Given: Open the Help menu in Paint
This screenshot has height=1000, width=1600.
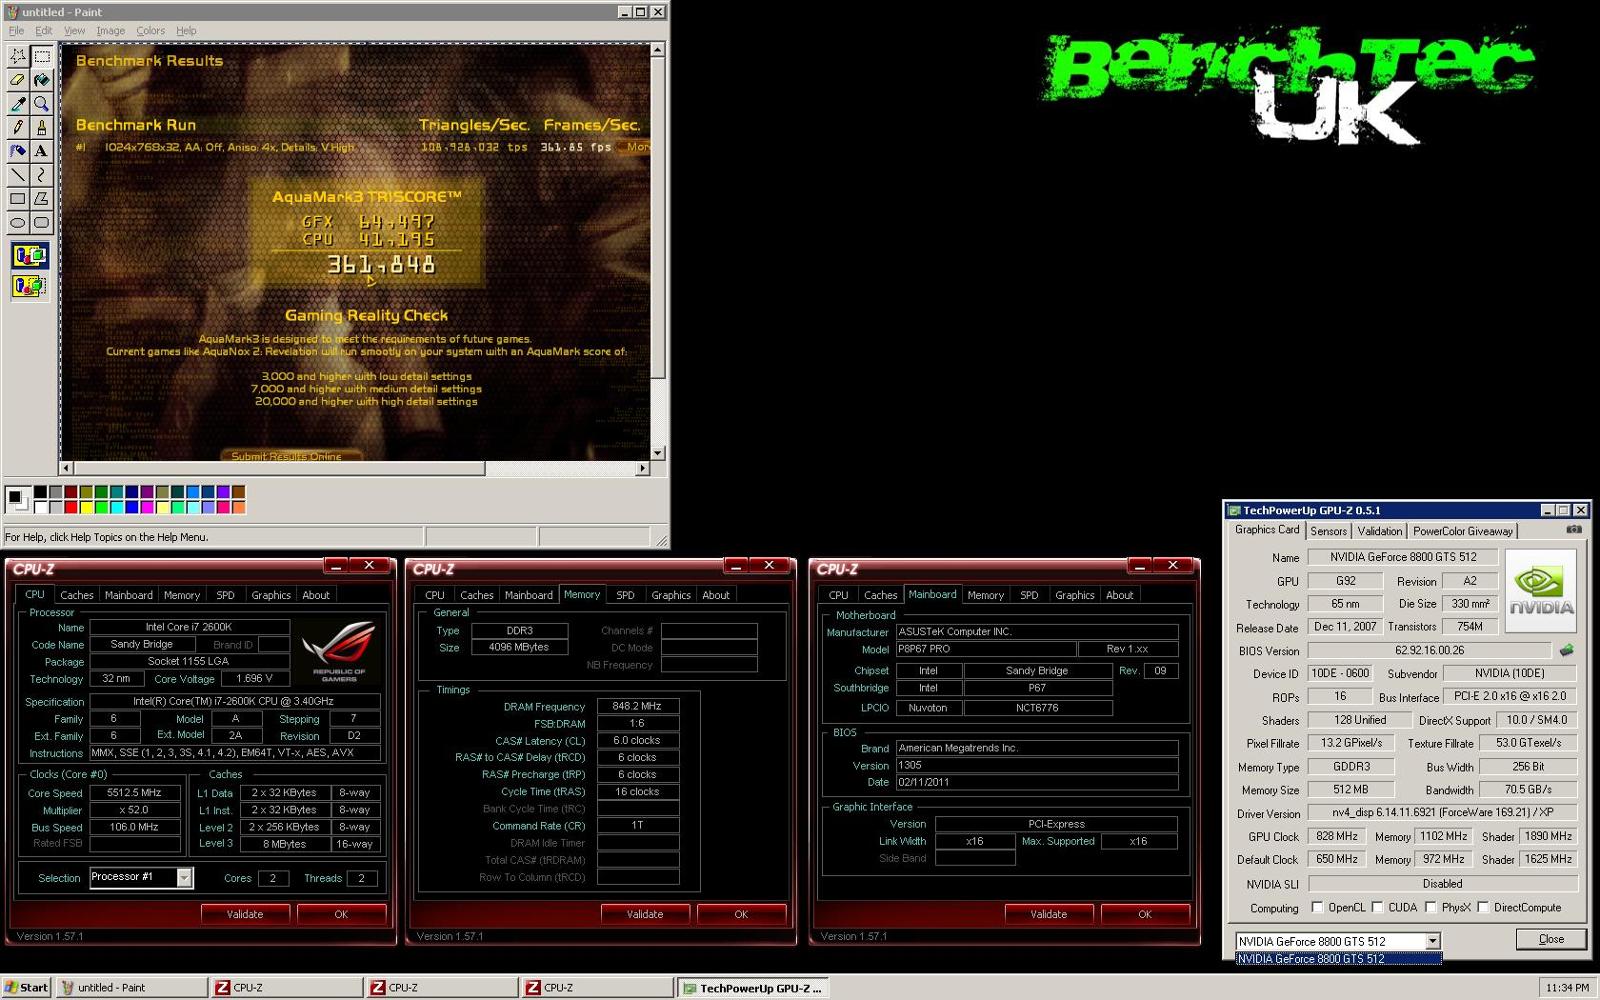Looking at the screenshot, I should [x=186, y=31].
